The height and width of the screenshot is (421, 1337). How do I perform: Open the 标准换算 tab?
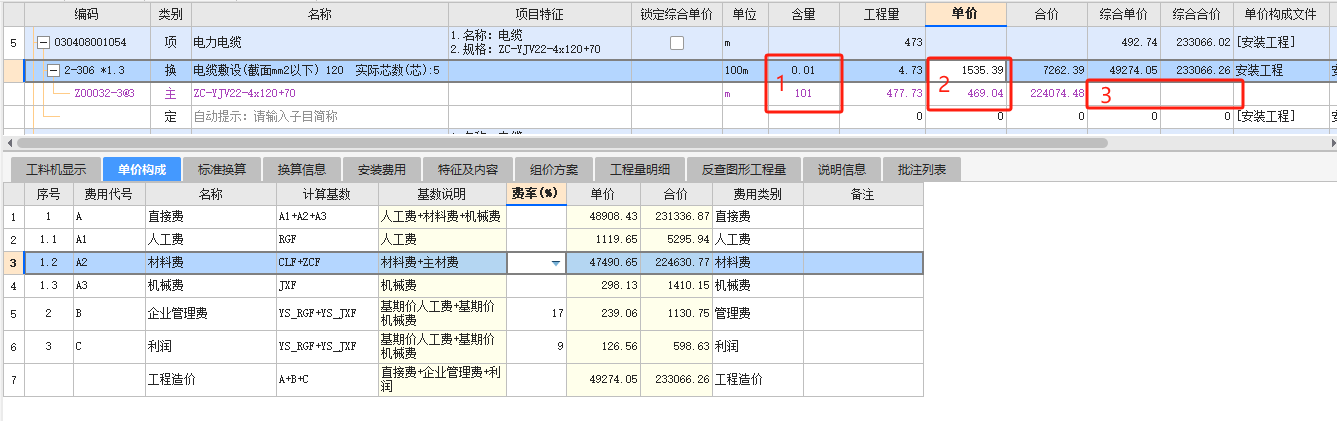(222, 169)
